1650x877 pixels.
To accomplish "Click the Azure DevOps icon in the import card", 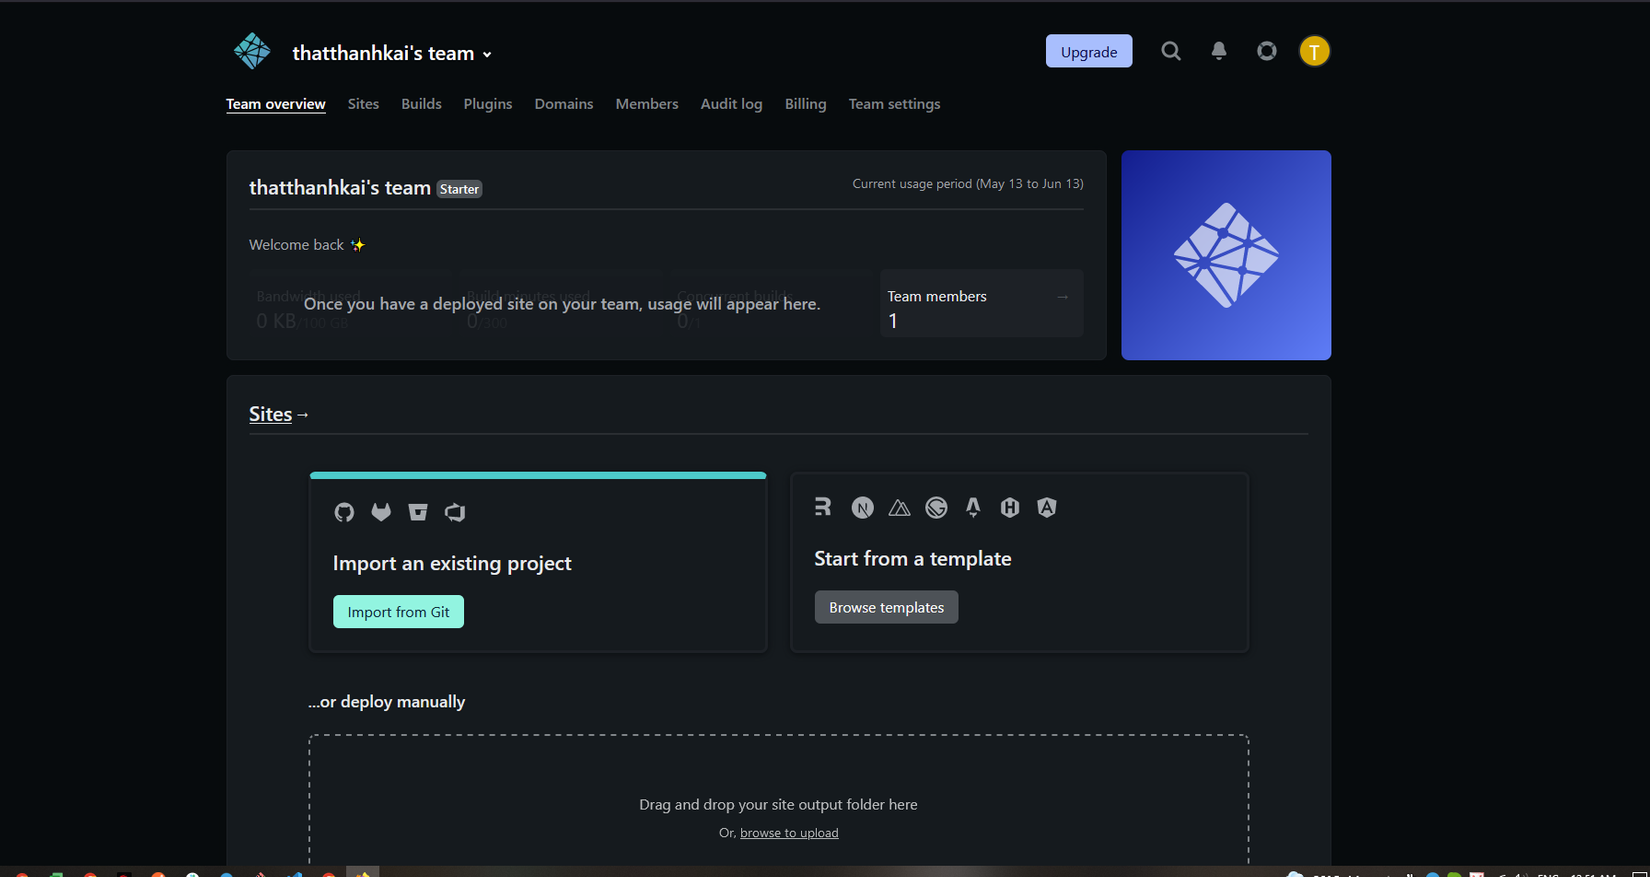I will (x=455, y=512).
